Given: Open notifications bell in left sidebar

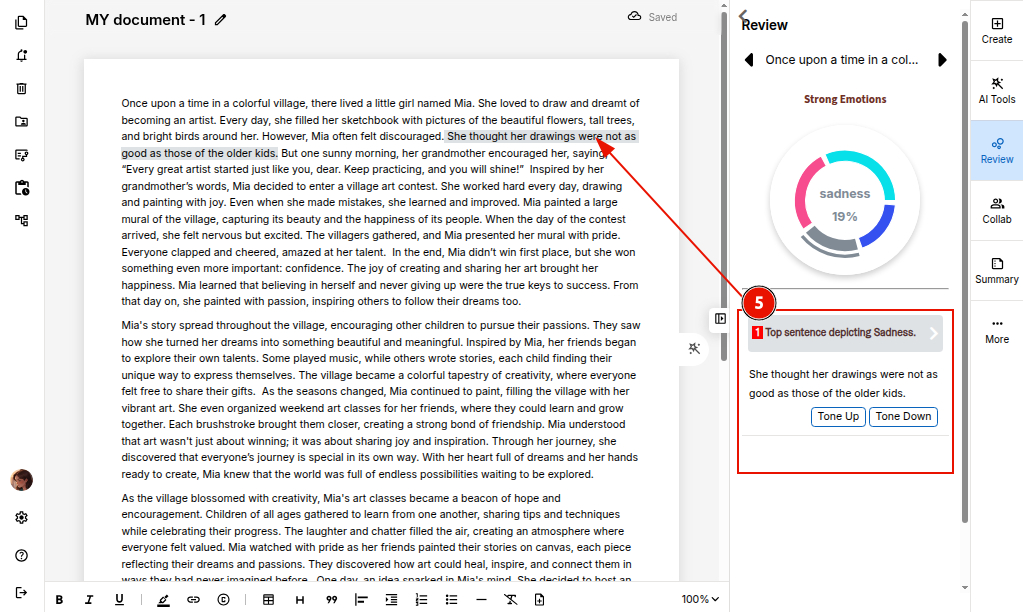Looking at the screenshot, I should point(22,55).
